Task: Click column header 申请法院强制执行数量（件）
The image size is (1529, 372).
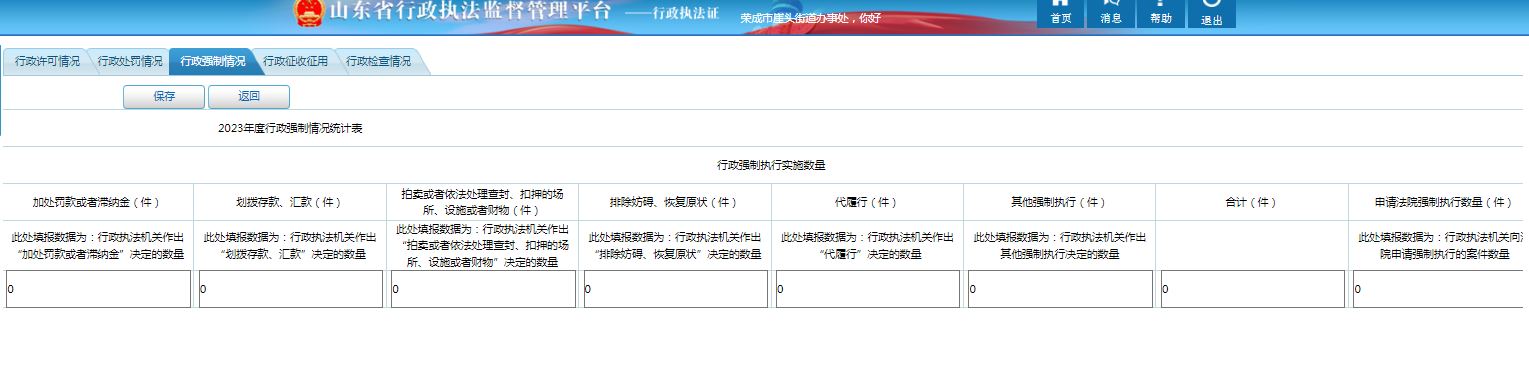Action: 1444,202
